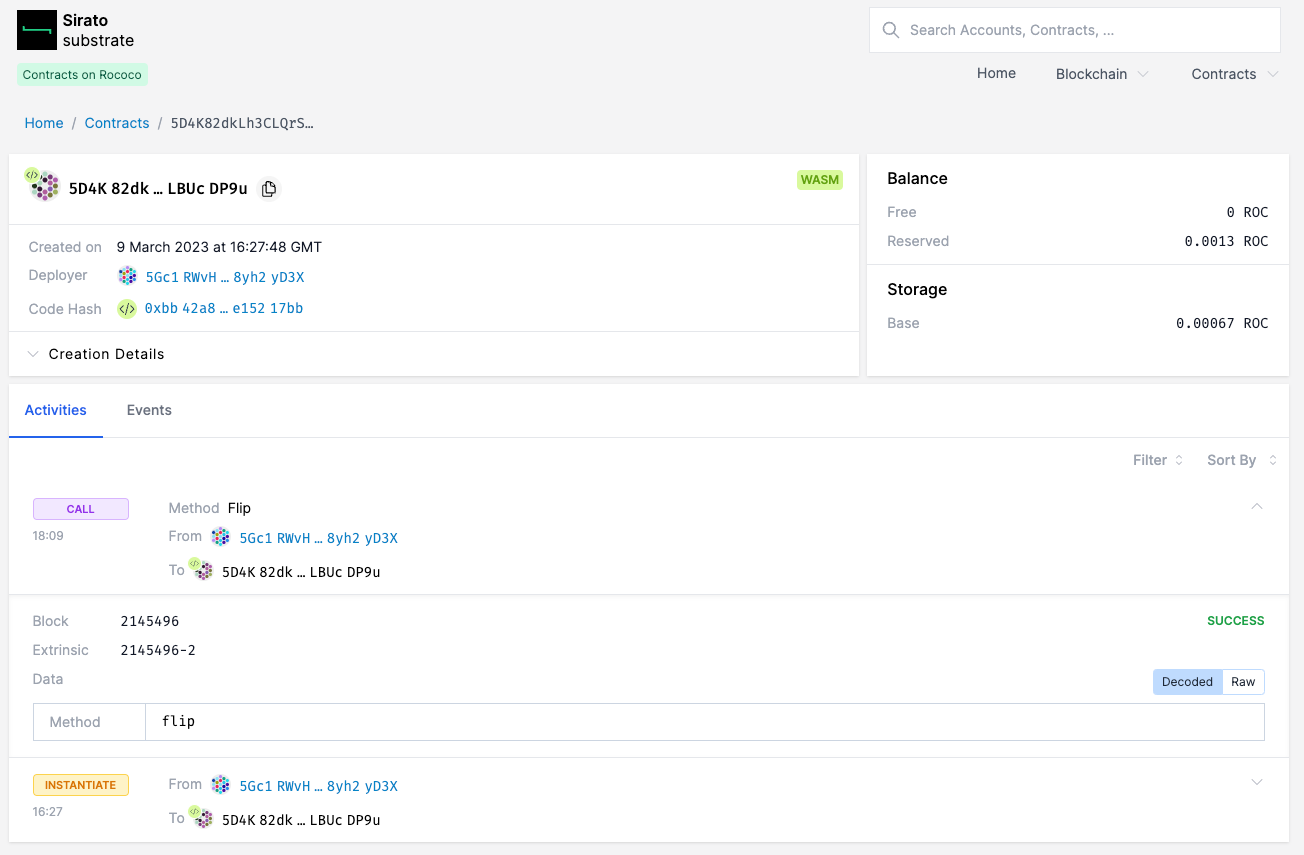
Task: Open the Filter dropdown
Action: [1158, 460]
